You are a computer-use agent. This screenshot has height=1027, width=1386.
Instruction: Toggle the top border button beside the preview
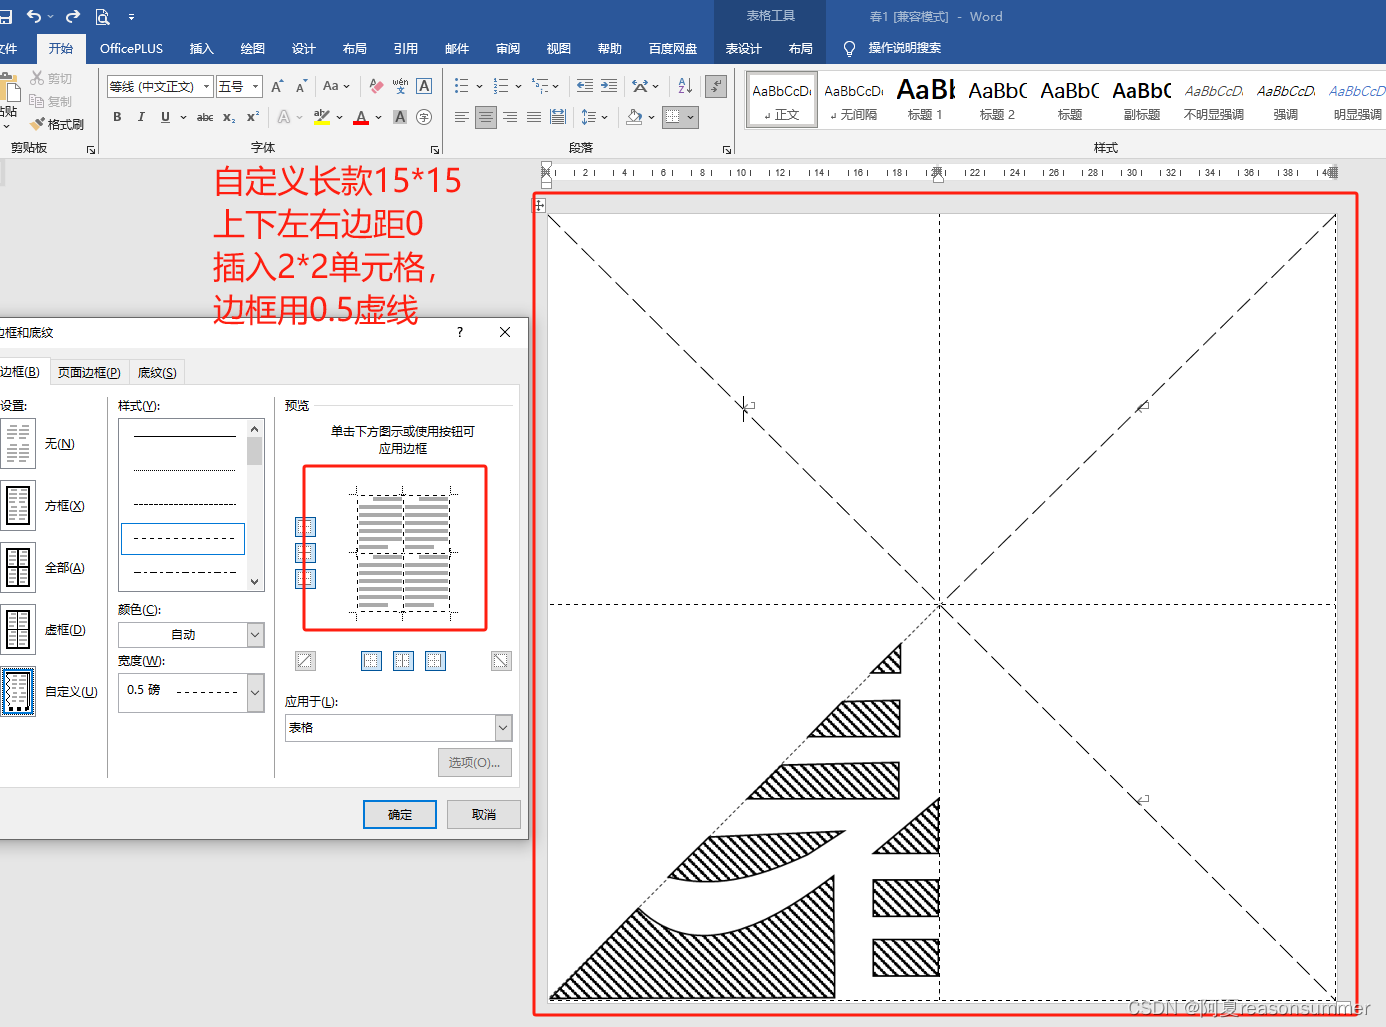click(x=305, y=527)
